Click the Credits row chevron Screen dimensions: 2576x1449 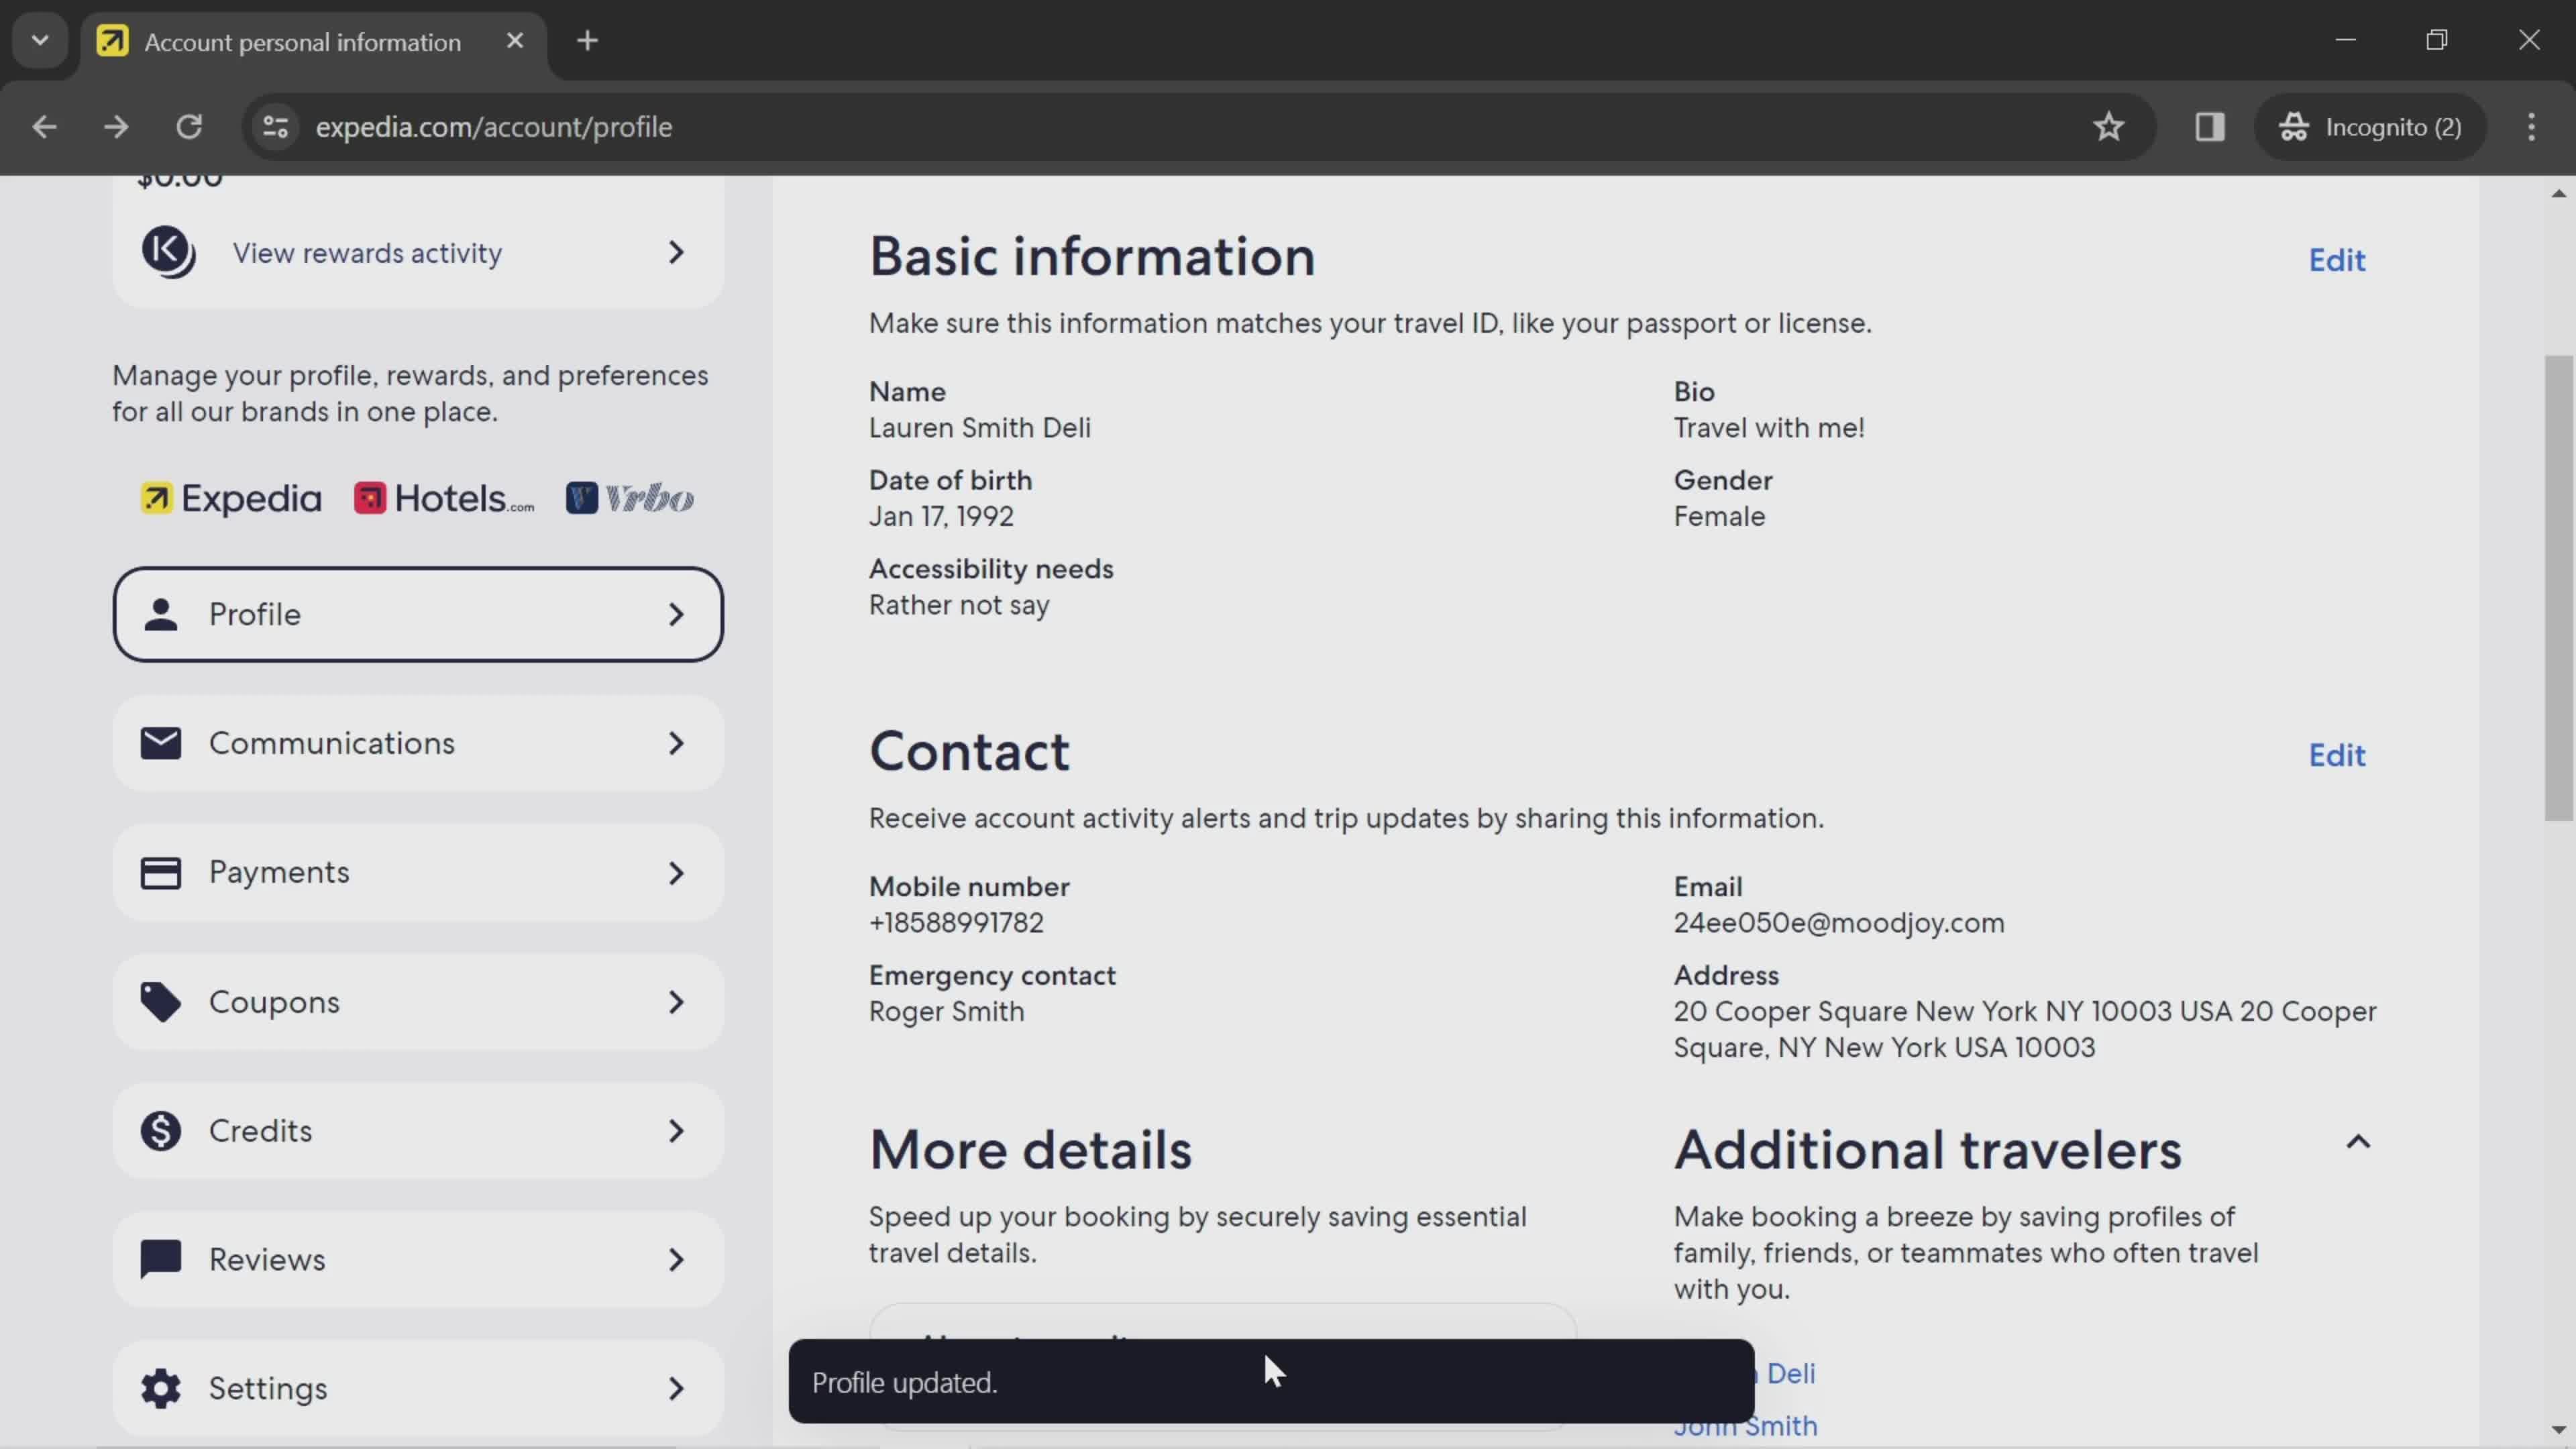677,1131
